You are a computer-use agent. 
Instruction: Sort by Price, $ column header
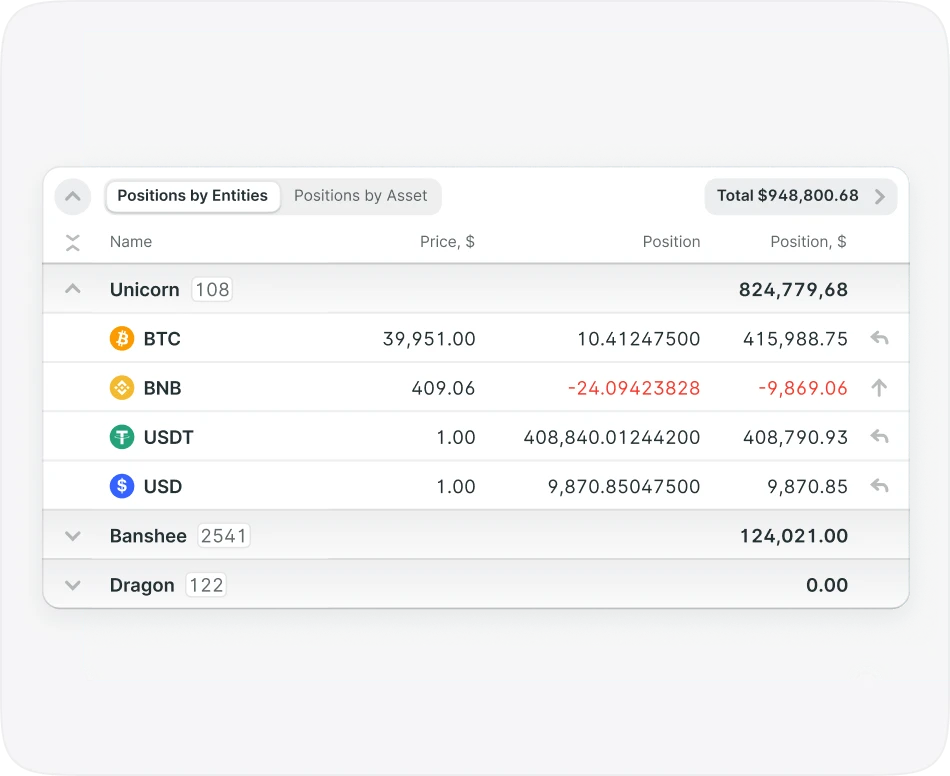(x=447, y=242)
